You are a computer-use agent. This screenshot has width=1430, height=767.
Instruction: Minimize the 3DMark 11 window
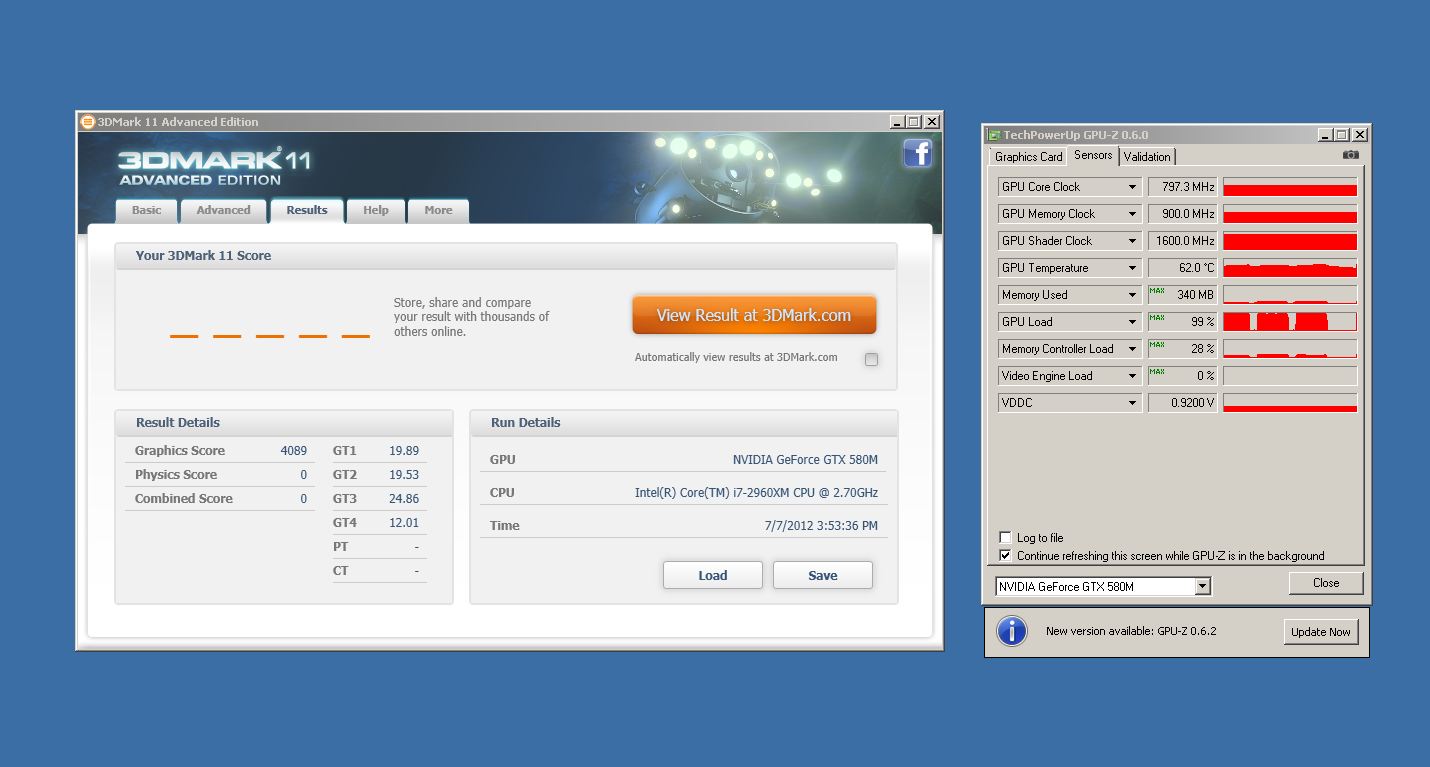click(x=897, y=122)
